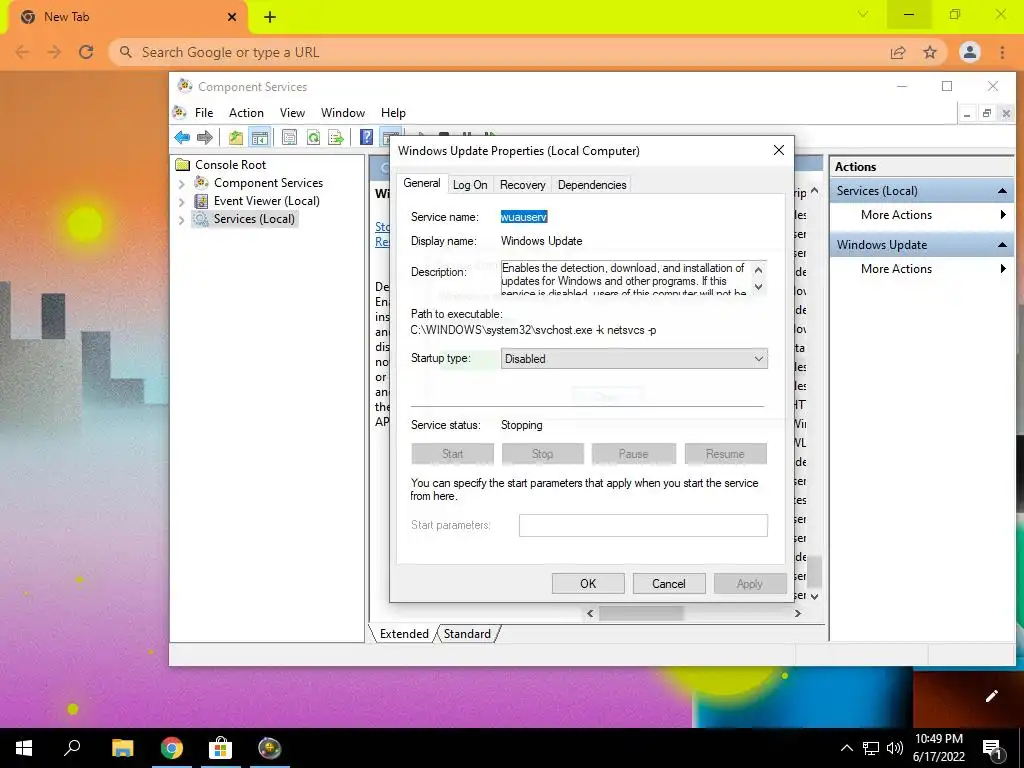The width and height of the screenshot is (1024, 768).
Task: Click the Start service button
Action: pos(453,454)
